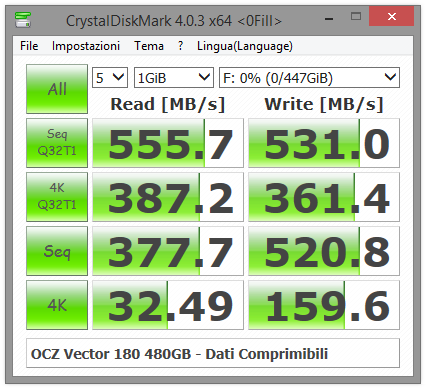Click the Read [MB/s] column header
Screen dimensions: 427x389
[168, 104]
